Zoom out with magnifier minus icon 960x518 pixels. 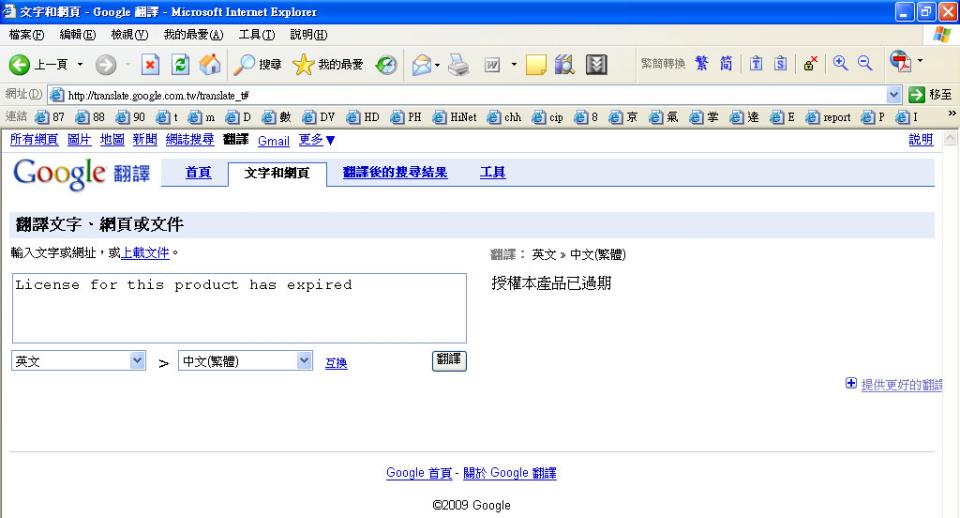click(864, 63)
